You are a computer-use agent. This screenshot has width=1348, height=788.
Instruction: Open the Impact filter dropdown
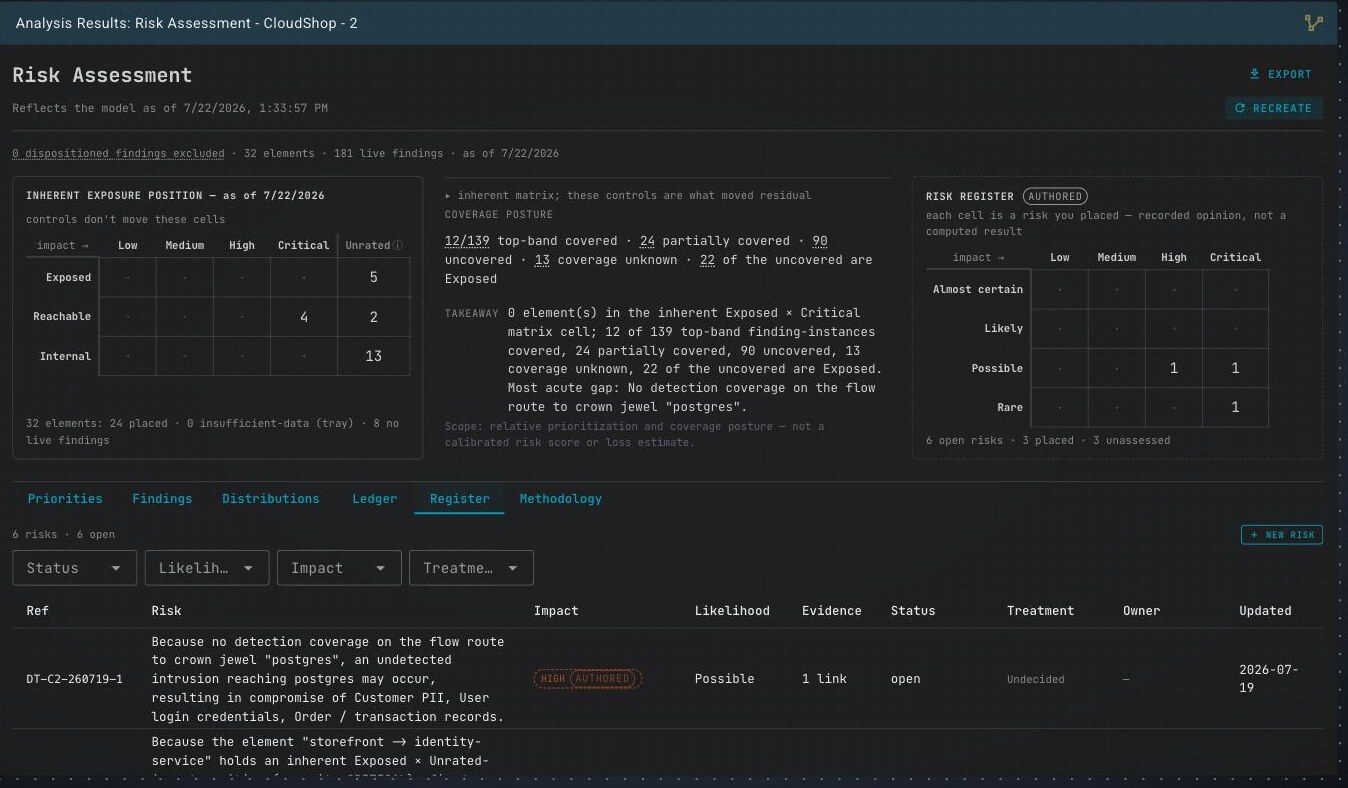339,568
